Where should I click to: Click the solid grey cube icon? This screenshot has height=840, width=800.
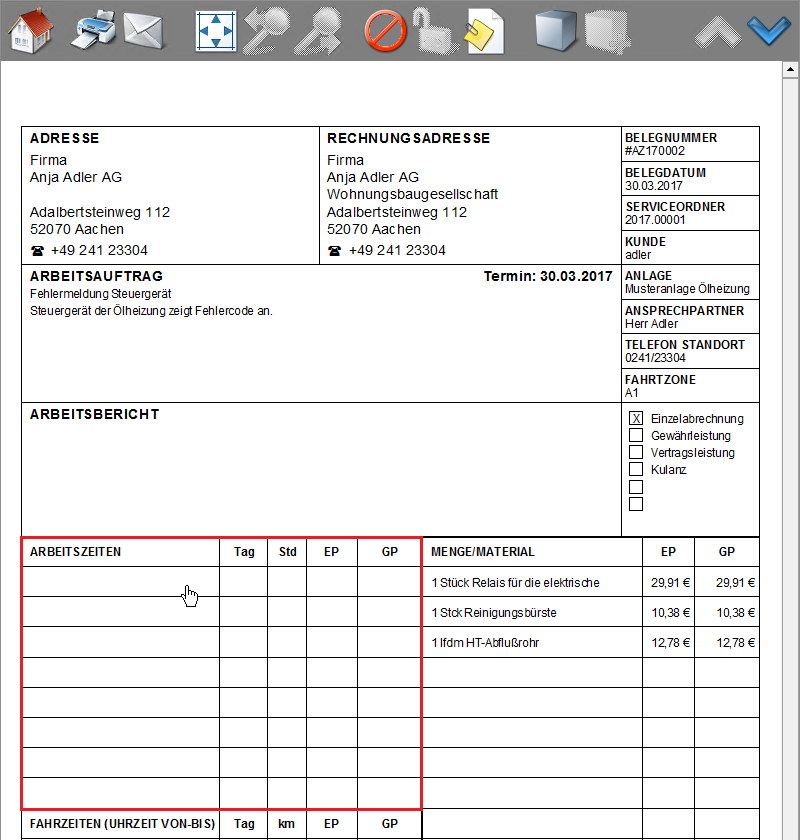(556, 32)
